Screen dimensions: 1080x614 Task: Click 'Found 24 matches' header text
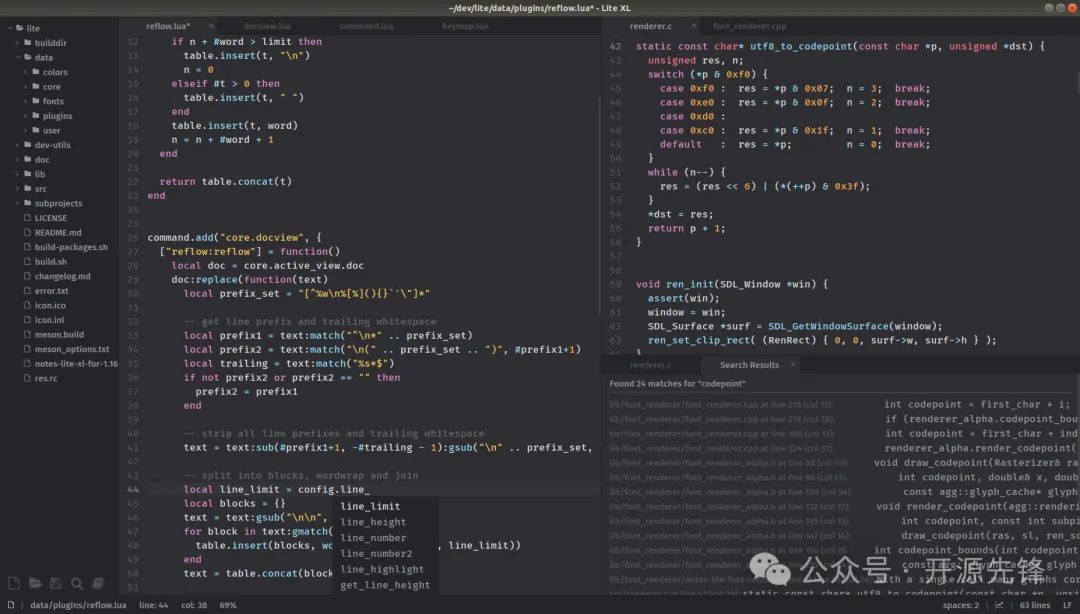(677, 384)
